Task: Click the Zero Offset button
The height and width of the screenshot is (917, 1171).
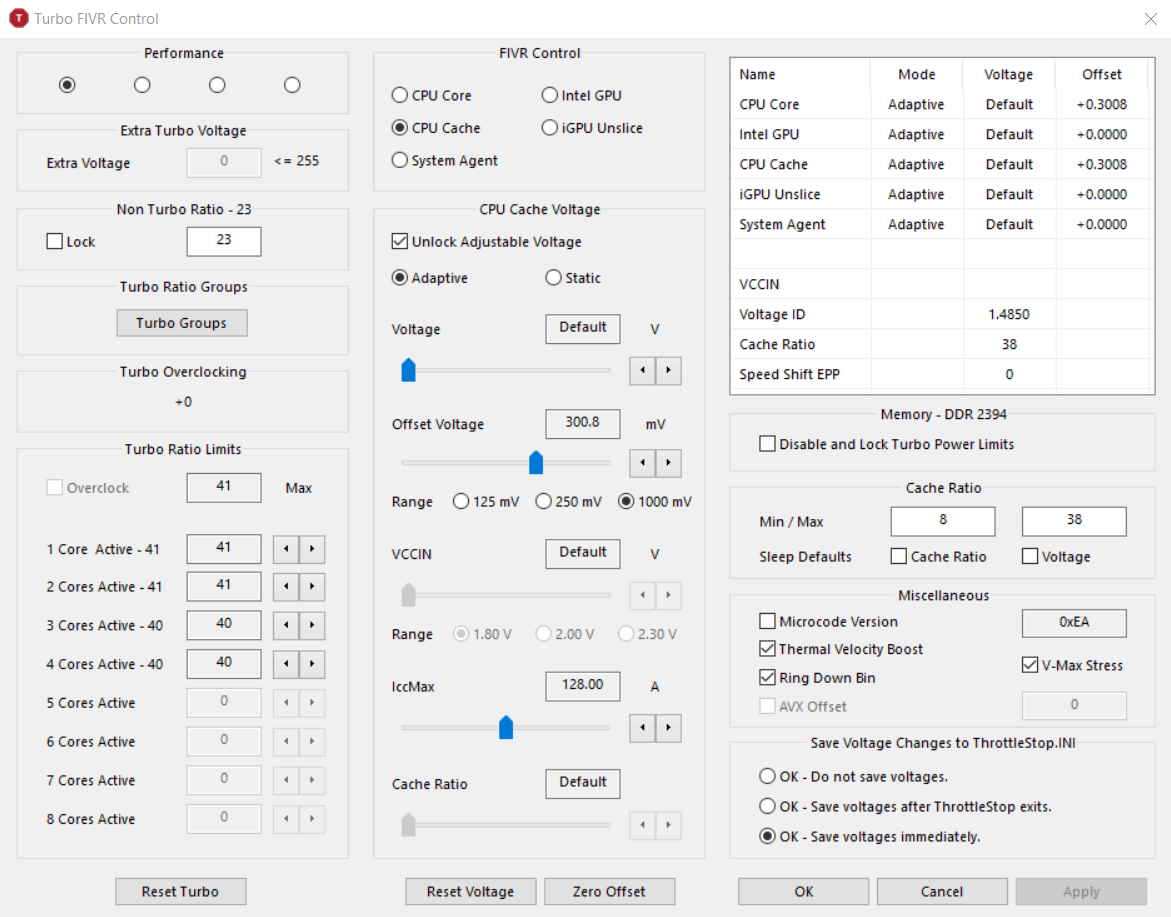Action: (x=609, y=892)
